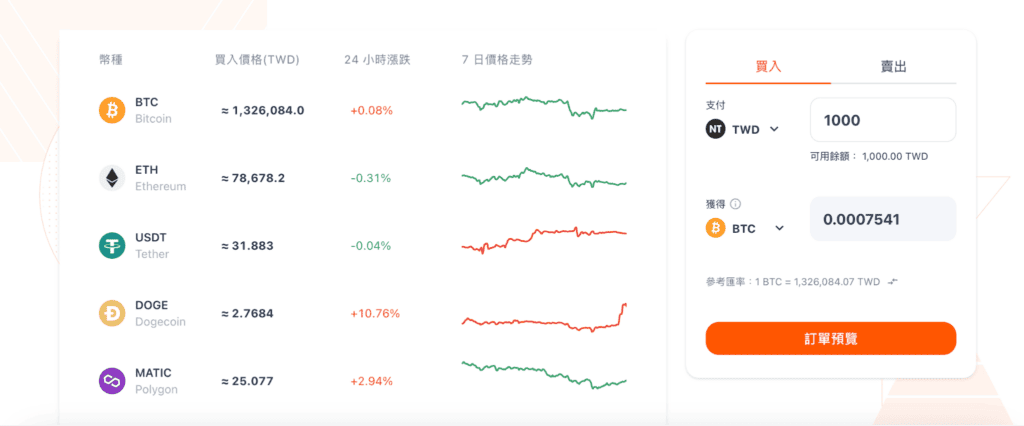Click the BTC icon in the 獲得 selector
The width and height of the screenshot is (1024, 426).
(x=716, y=228)
